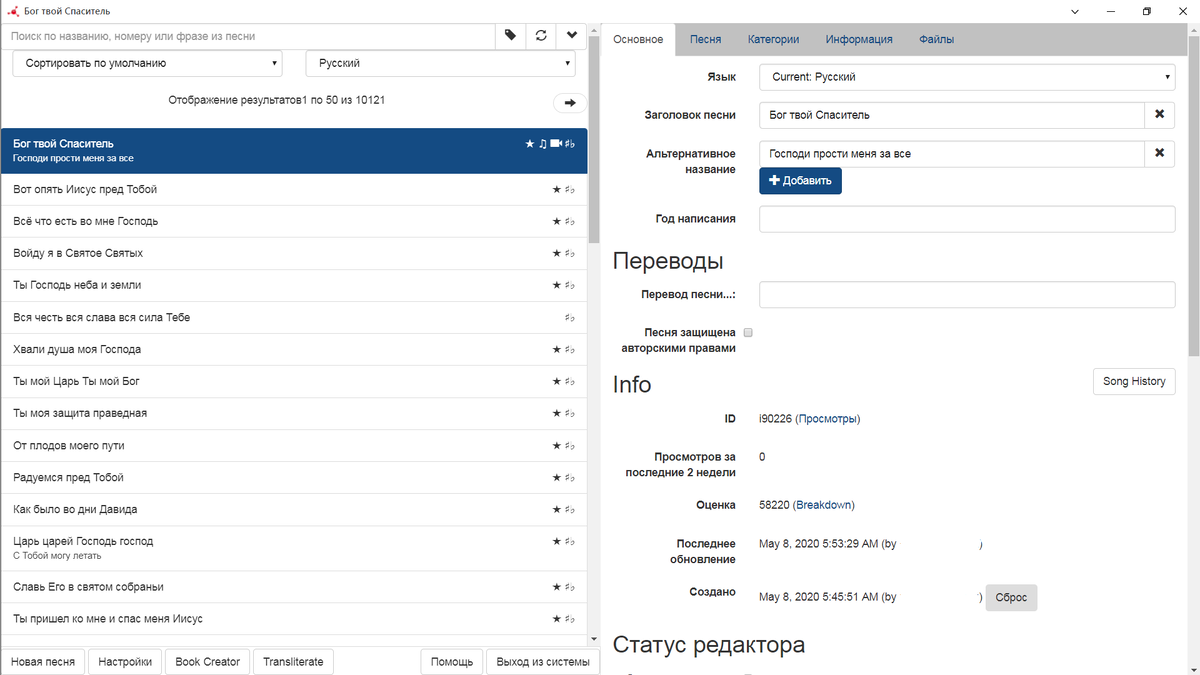Open the language dropdown showing 'Русский'
The height and width of the screenshot is (675, 1200).
point(440,62)
